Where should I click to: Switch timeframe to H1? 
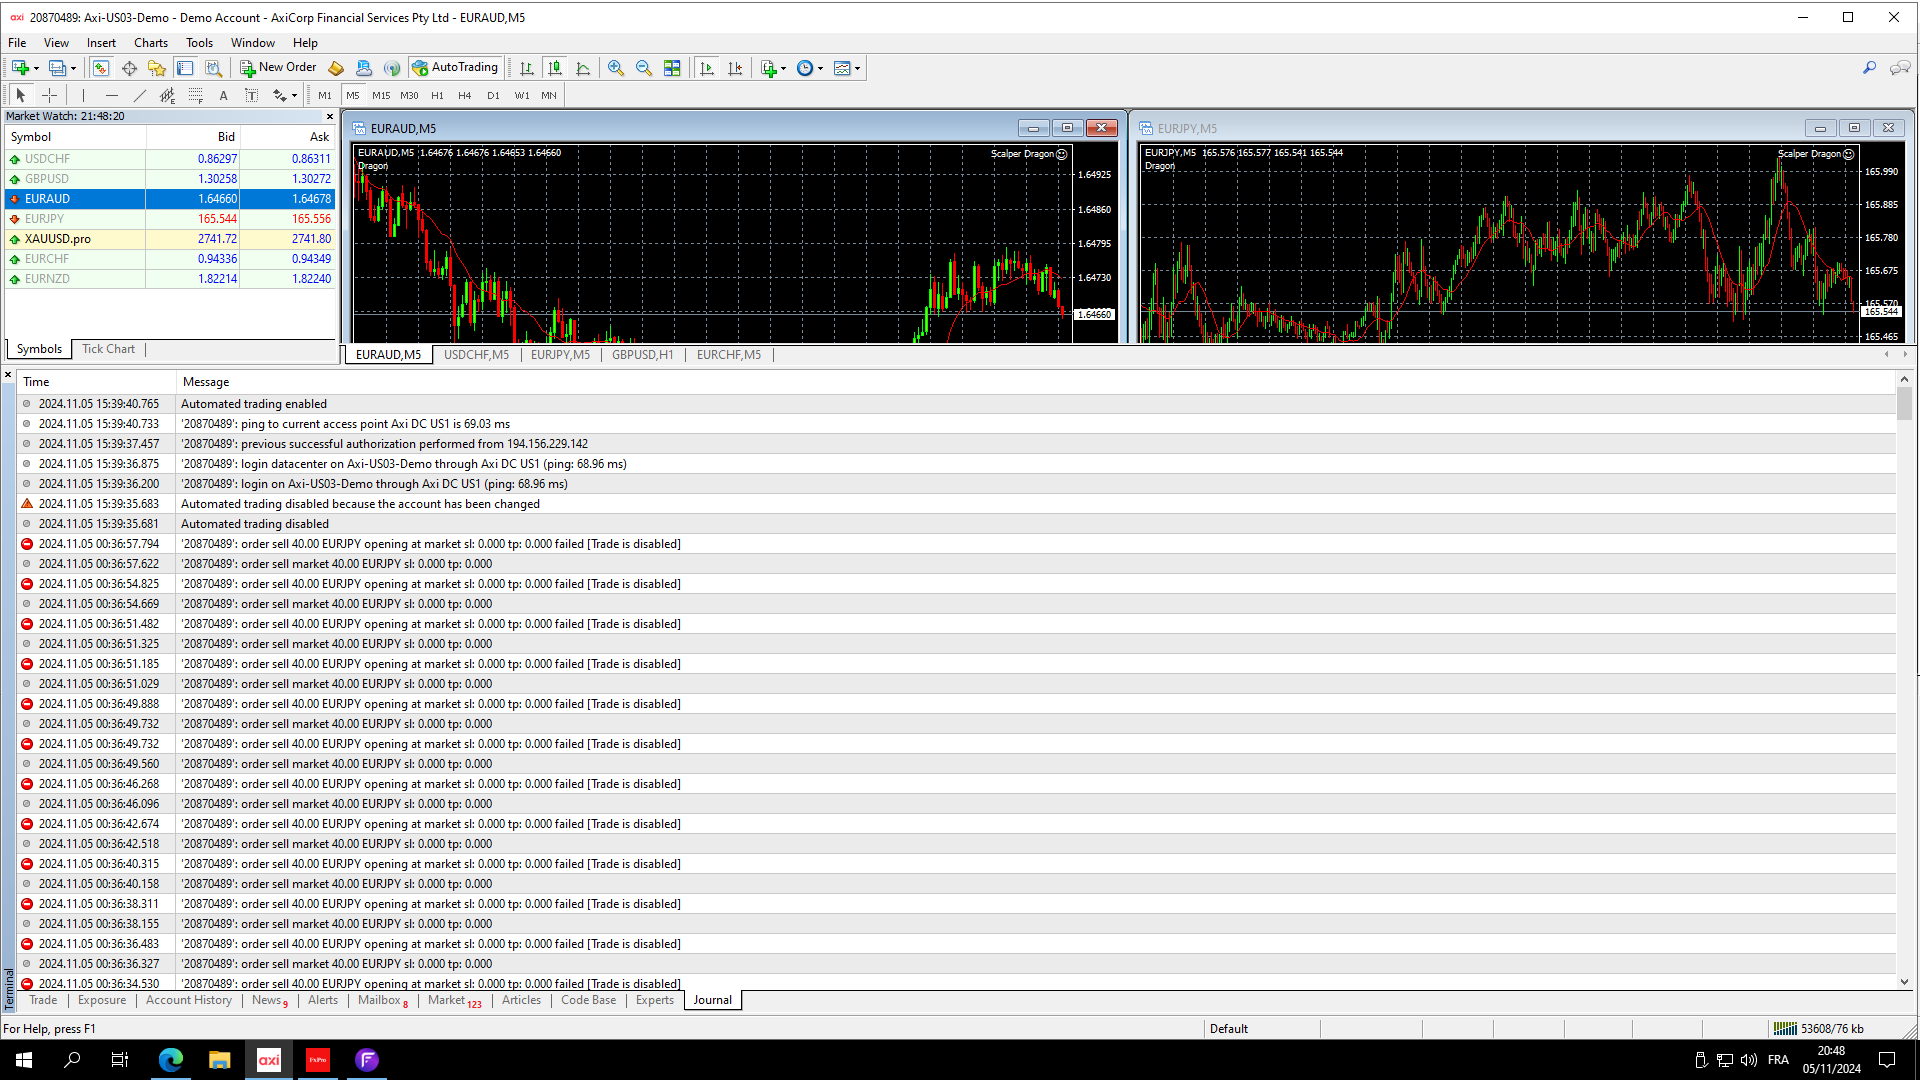[437, 95]
